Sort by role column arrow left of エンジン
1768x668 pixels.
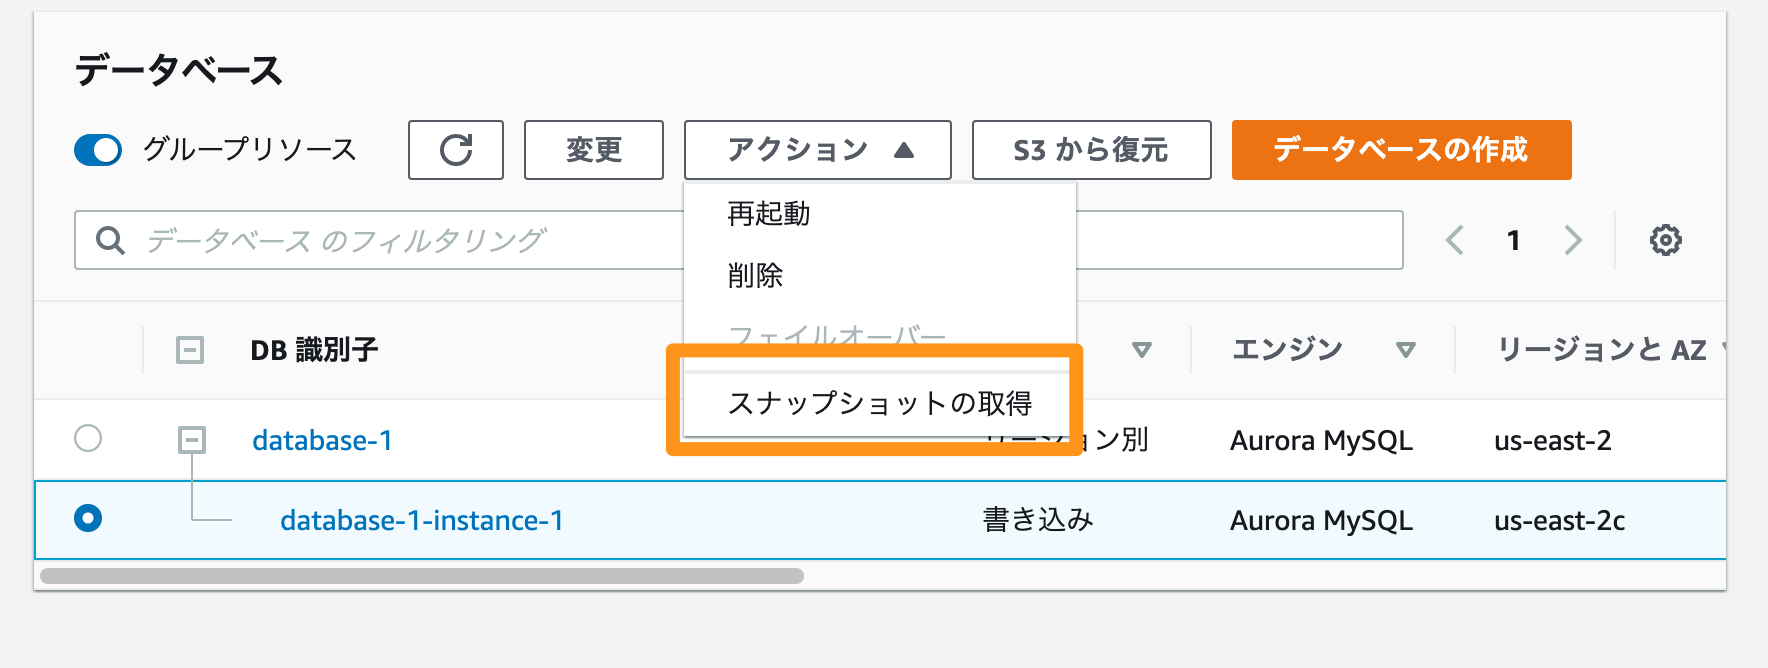coord(1142,350)
